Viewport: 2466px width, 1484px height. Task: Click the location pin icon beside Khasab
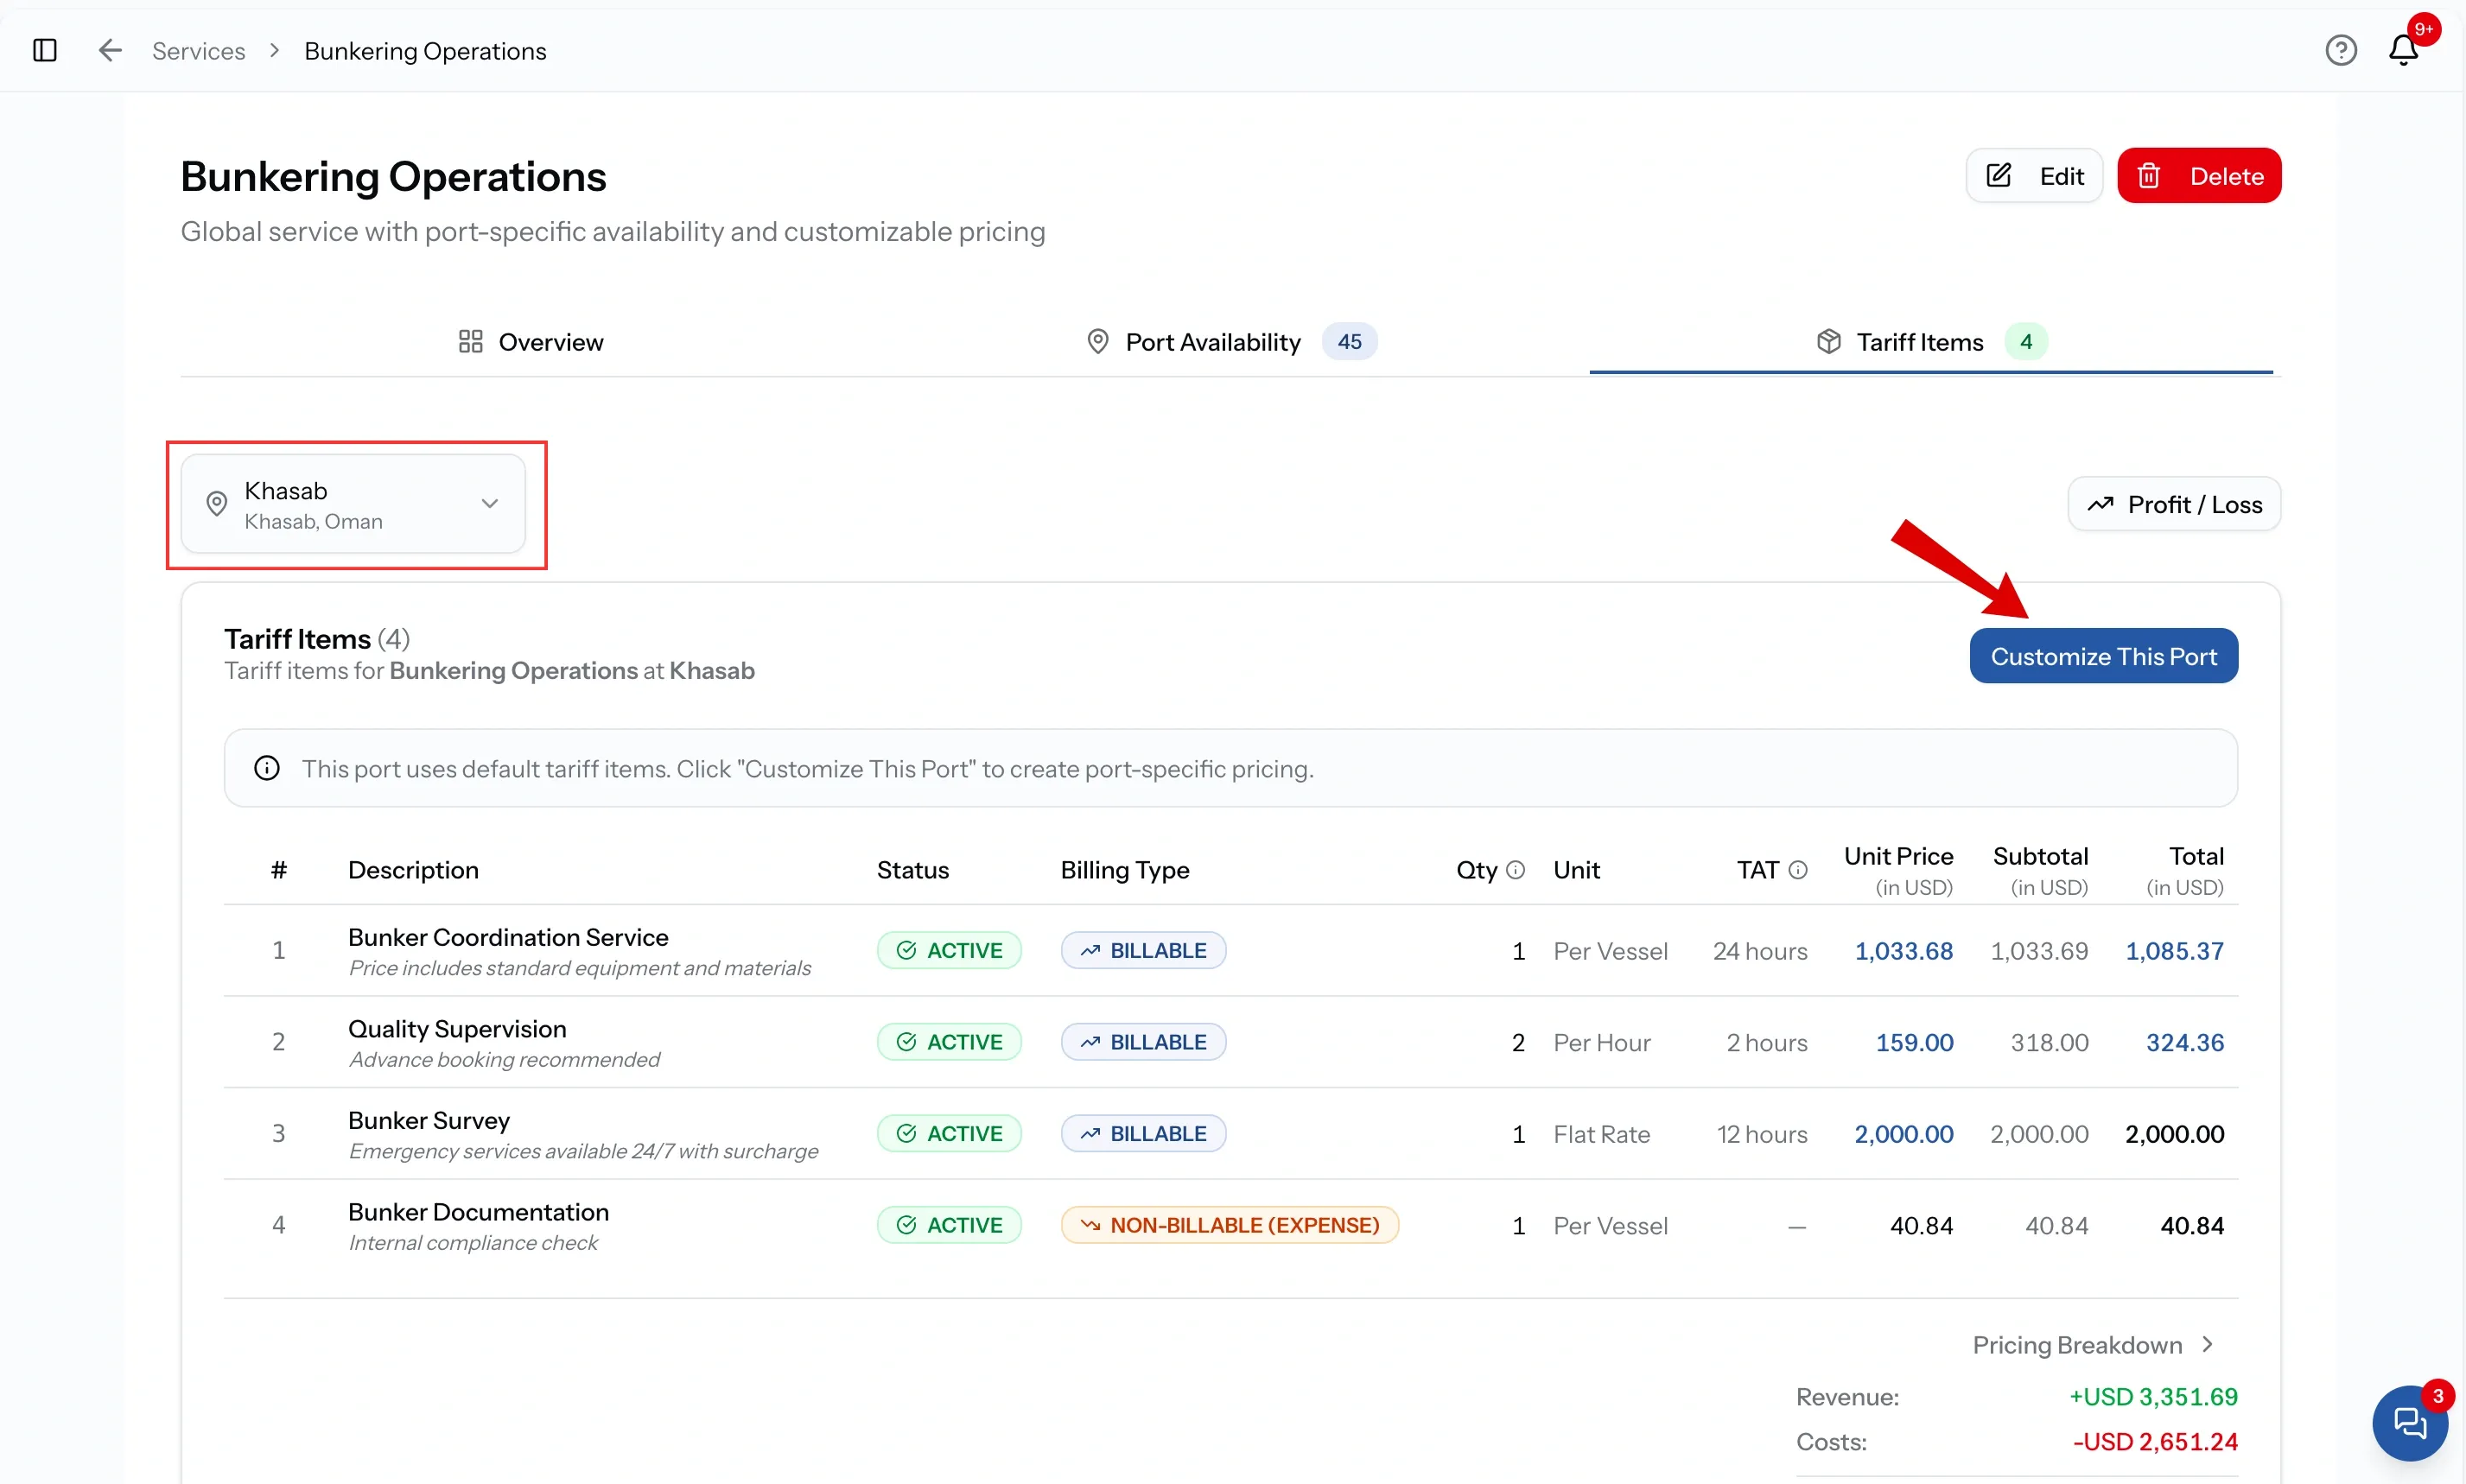click(x=216, y=503)
